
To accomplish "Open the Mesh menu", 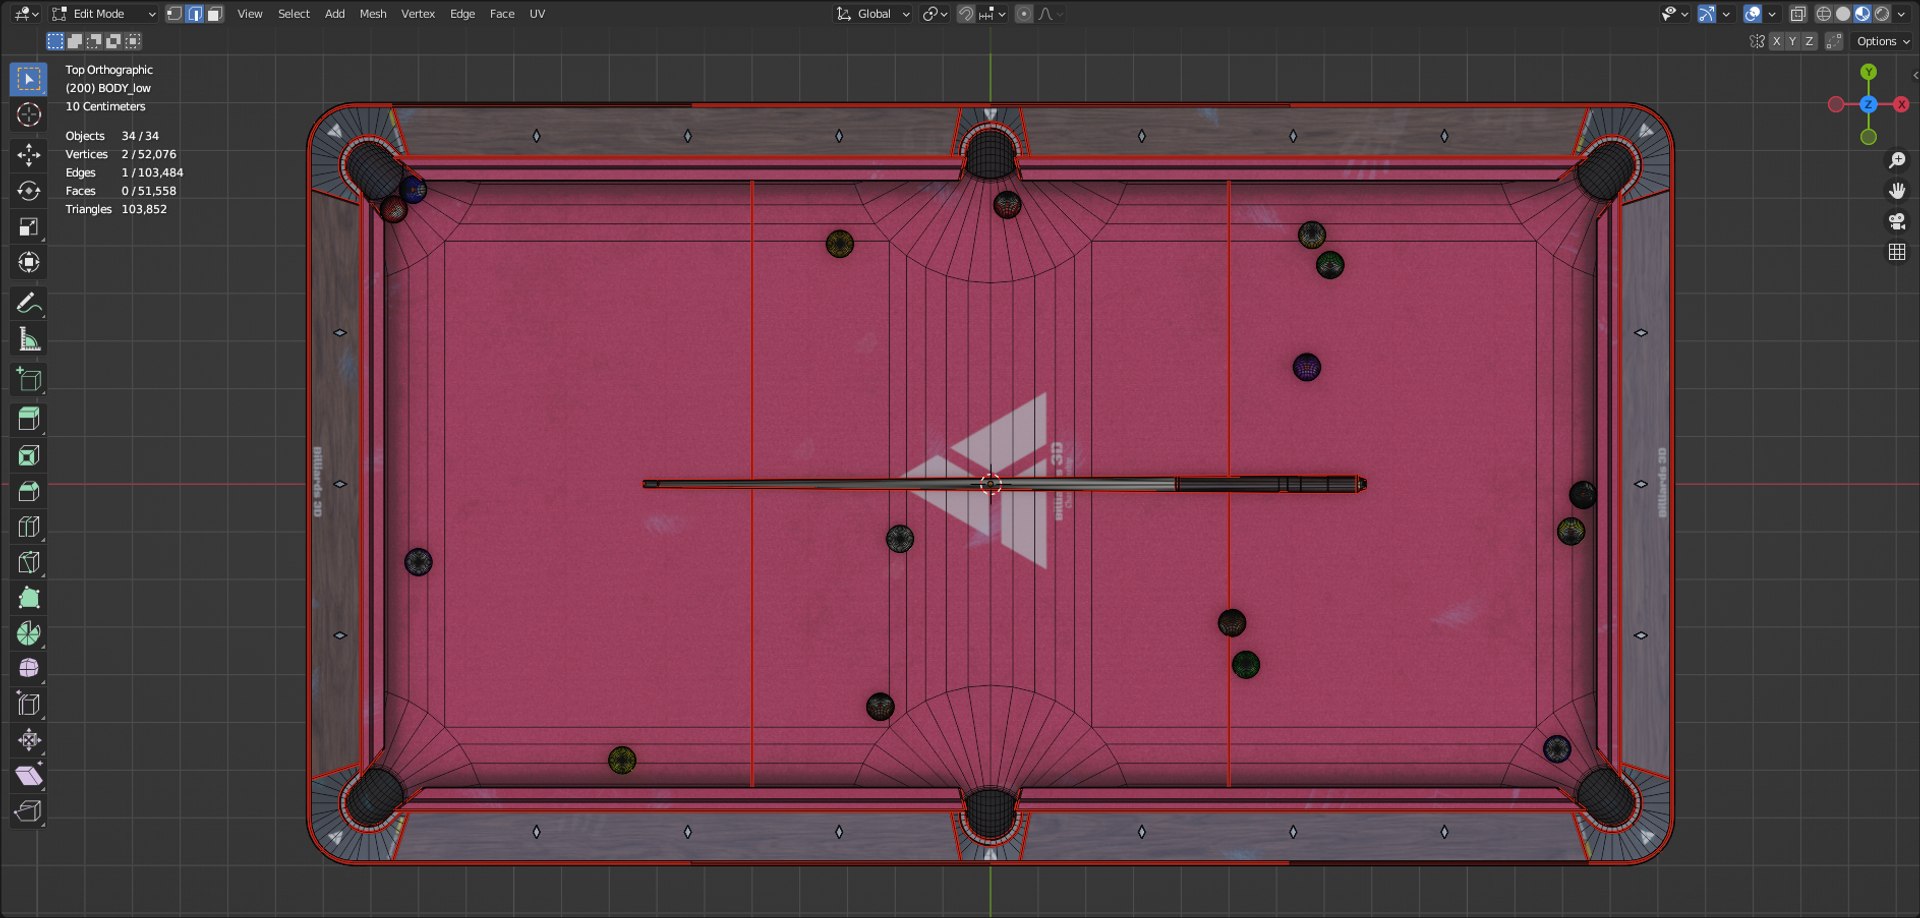I will pyautogui.click(x=373, y=14).
